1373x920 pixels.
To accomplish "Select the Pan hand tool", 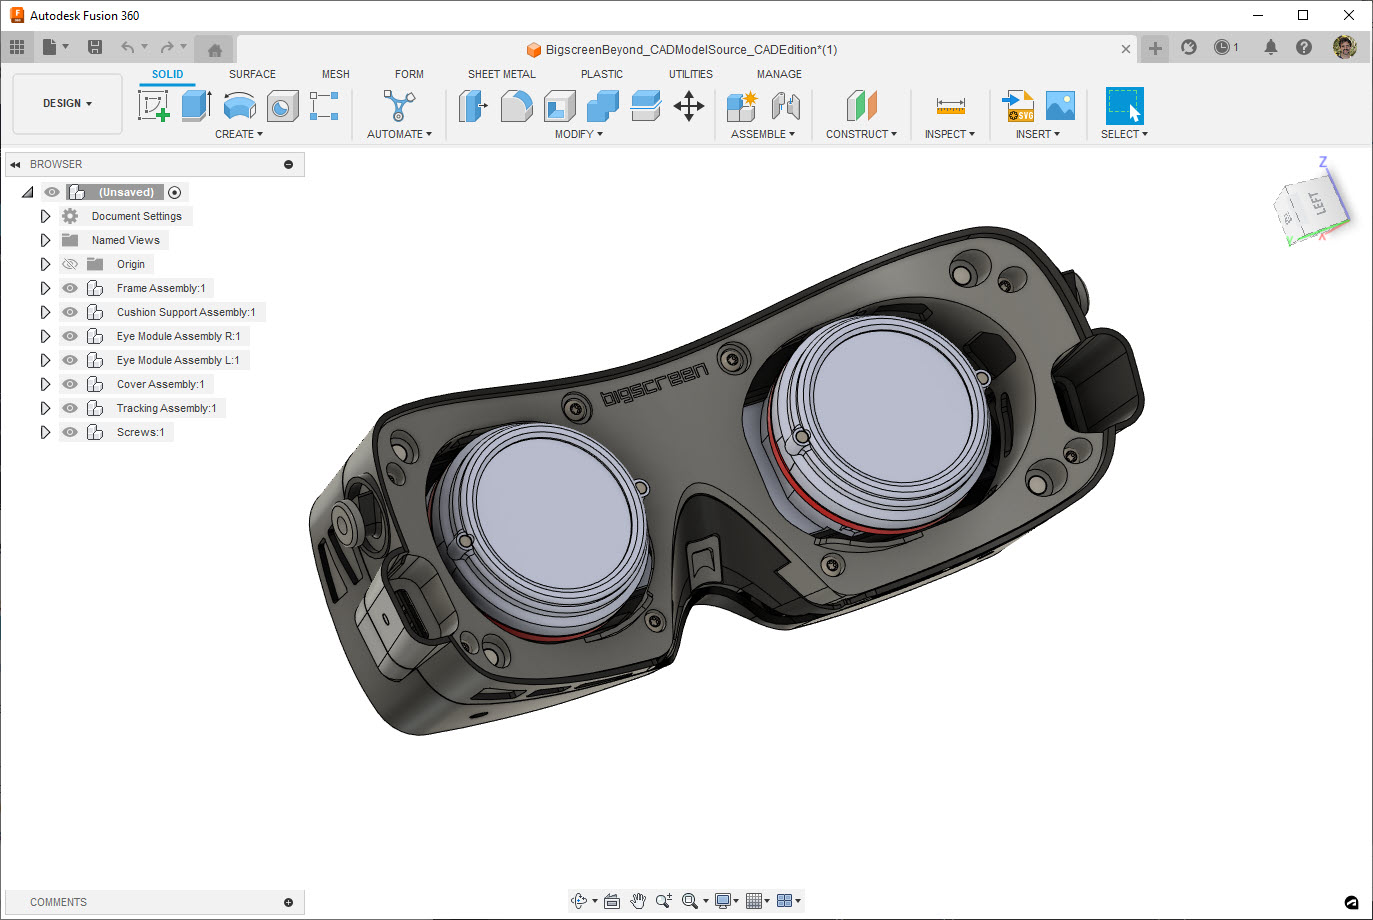I will [x=638, y=901].
